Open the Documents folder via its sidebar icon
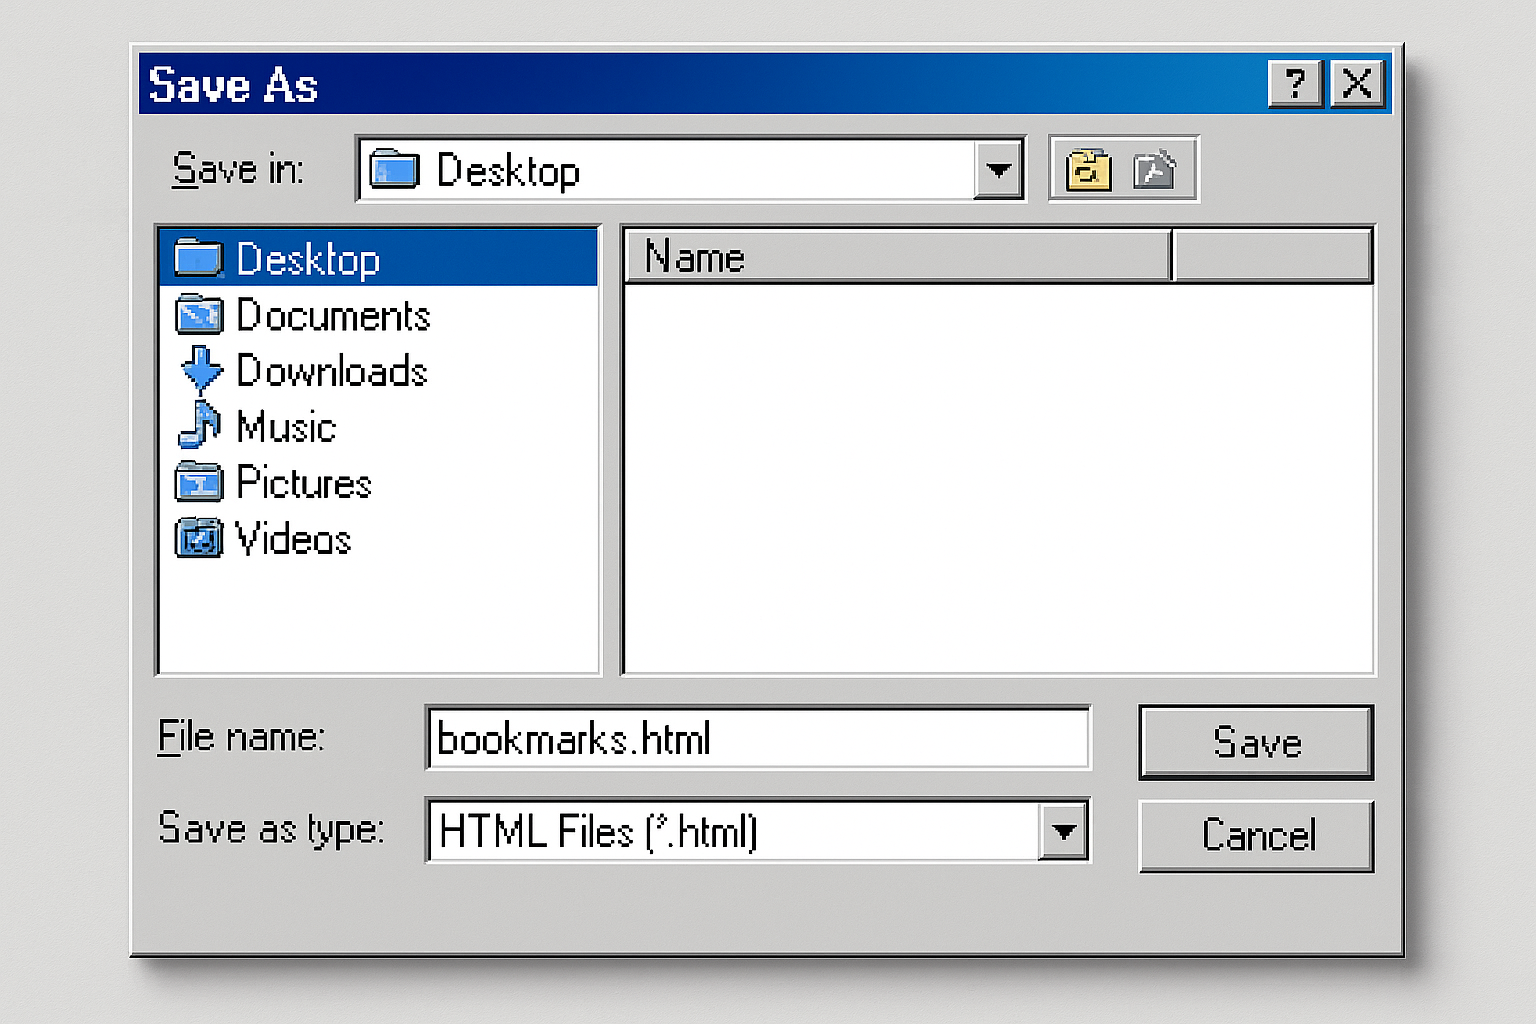 coord(199,315)
